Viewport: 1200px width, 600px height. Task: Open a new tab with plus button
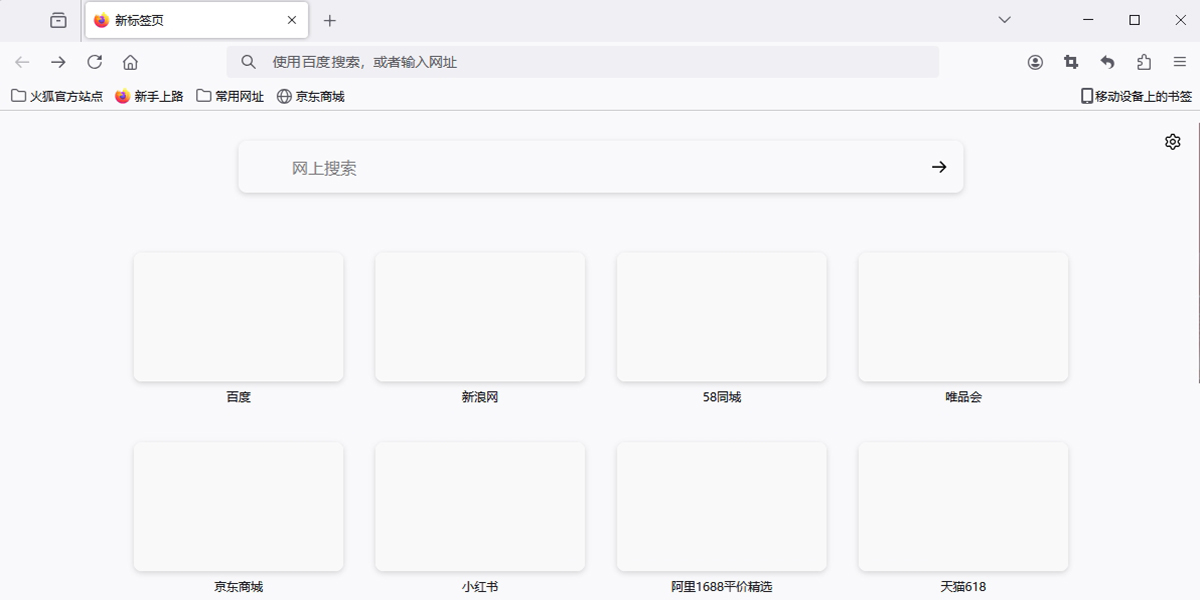click(x=330, y=20)
